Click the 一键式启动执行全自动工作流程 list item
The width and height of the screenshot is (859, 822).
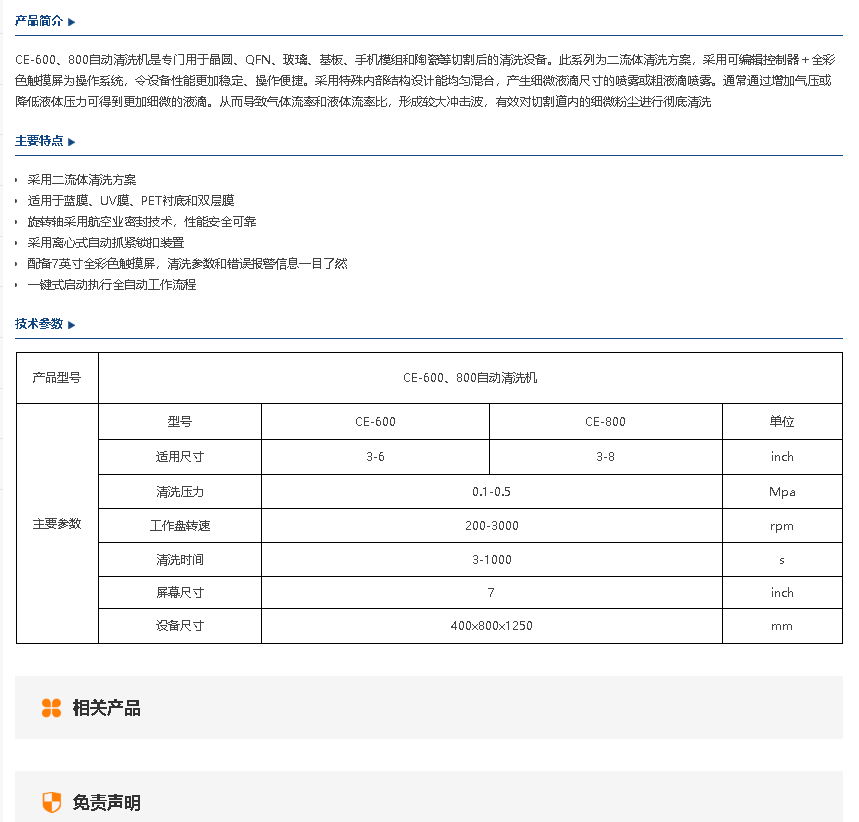[112, 285]
